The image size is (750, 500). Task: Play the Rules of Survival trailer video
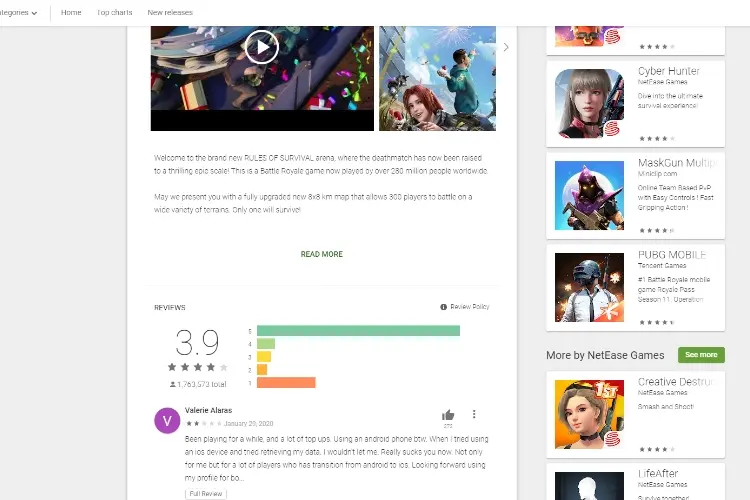point(262,47)
